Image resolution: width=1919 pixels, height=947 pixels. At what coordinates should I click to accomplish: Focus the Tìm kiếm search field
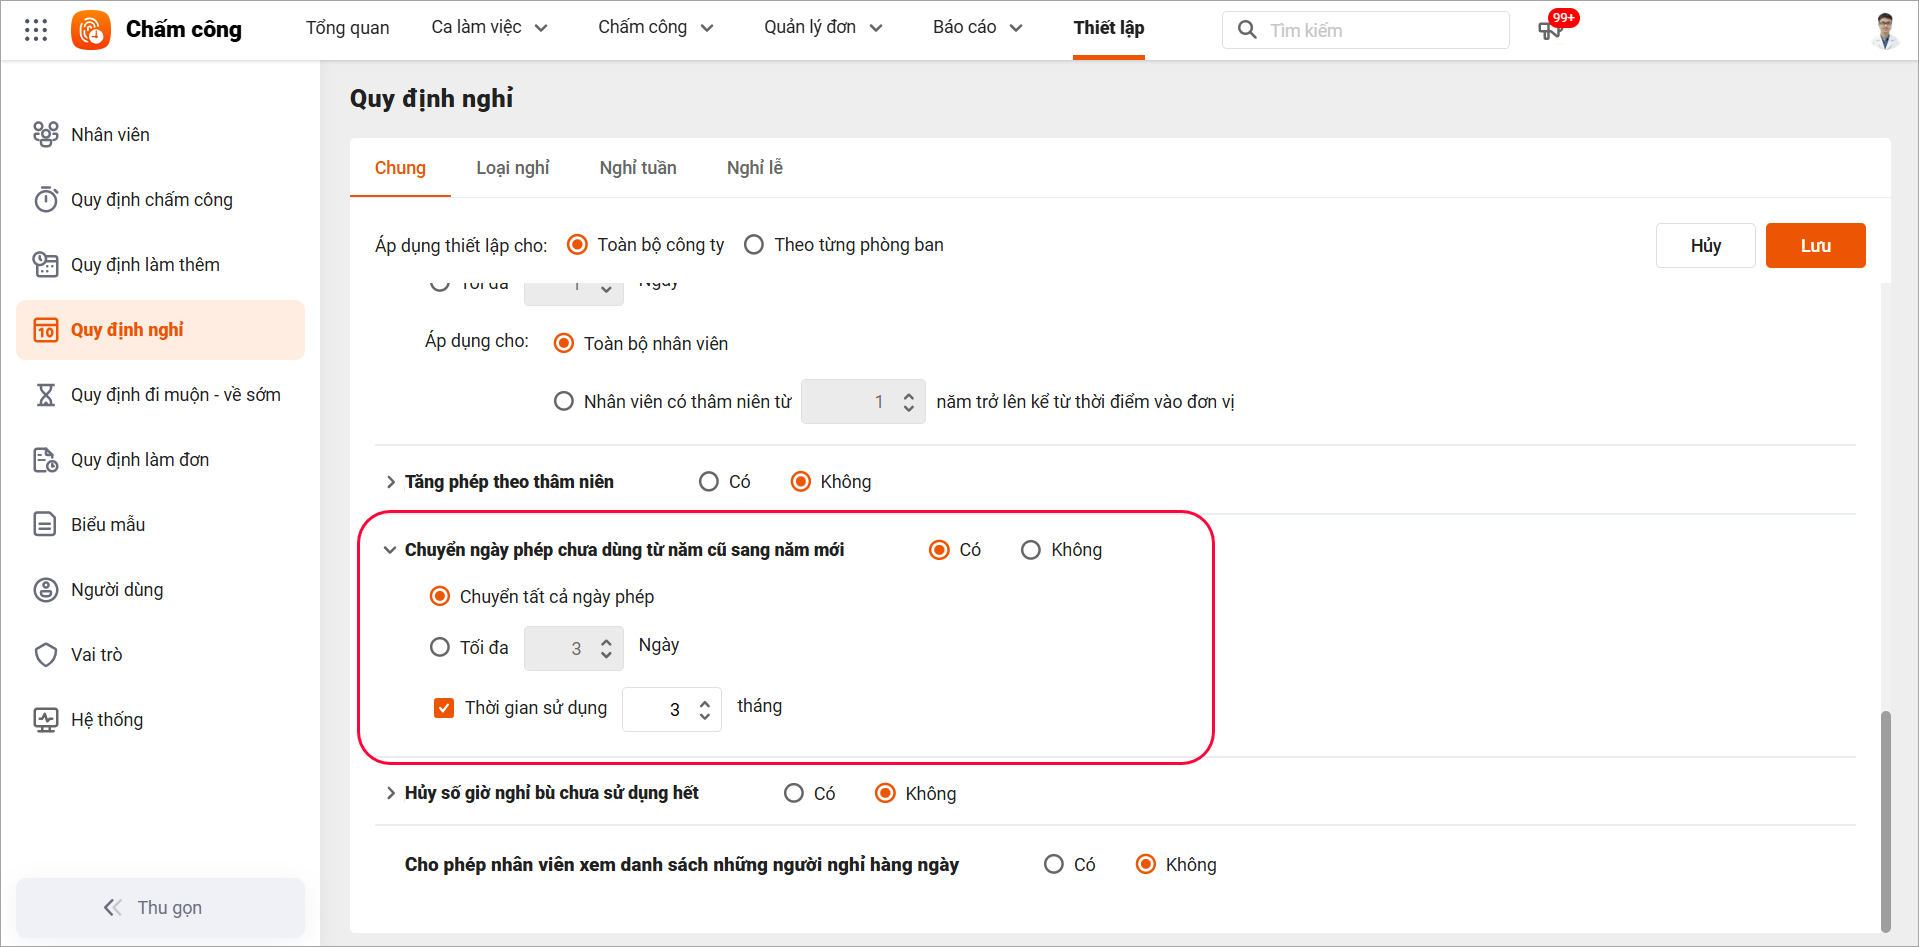click(x=1366, y=30)
